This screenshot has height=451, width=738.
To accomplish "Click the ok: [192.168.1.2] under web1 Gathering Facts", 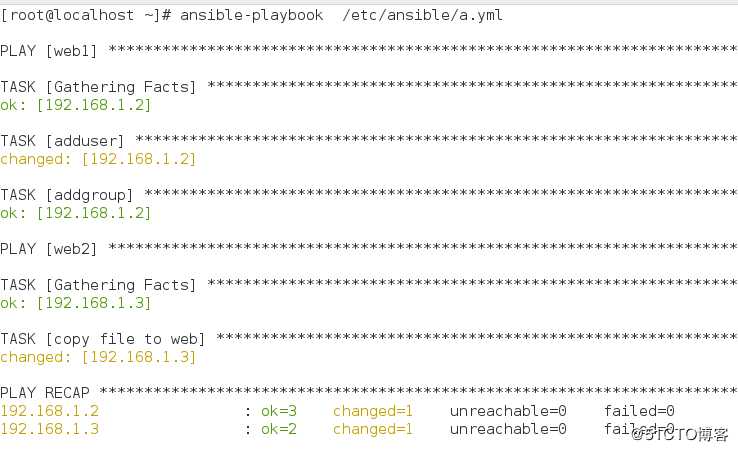I will pos(75,105).
